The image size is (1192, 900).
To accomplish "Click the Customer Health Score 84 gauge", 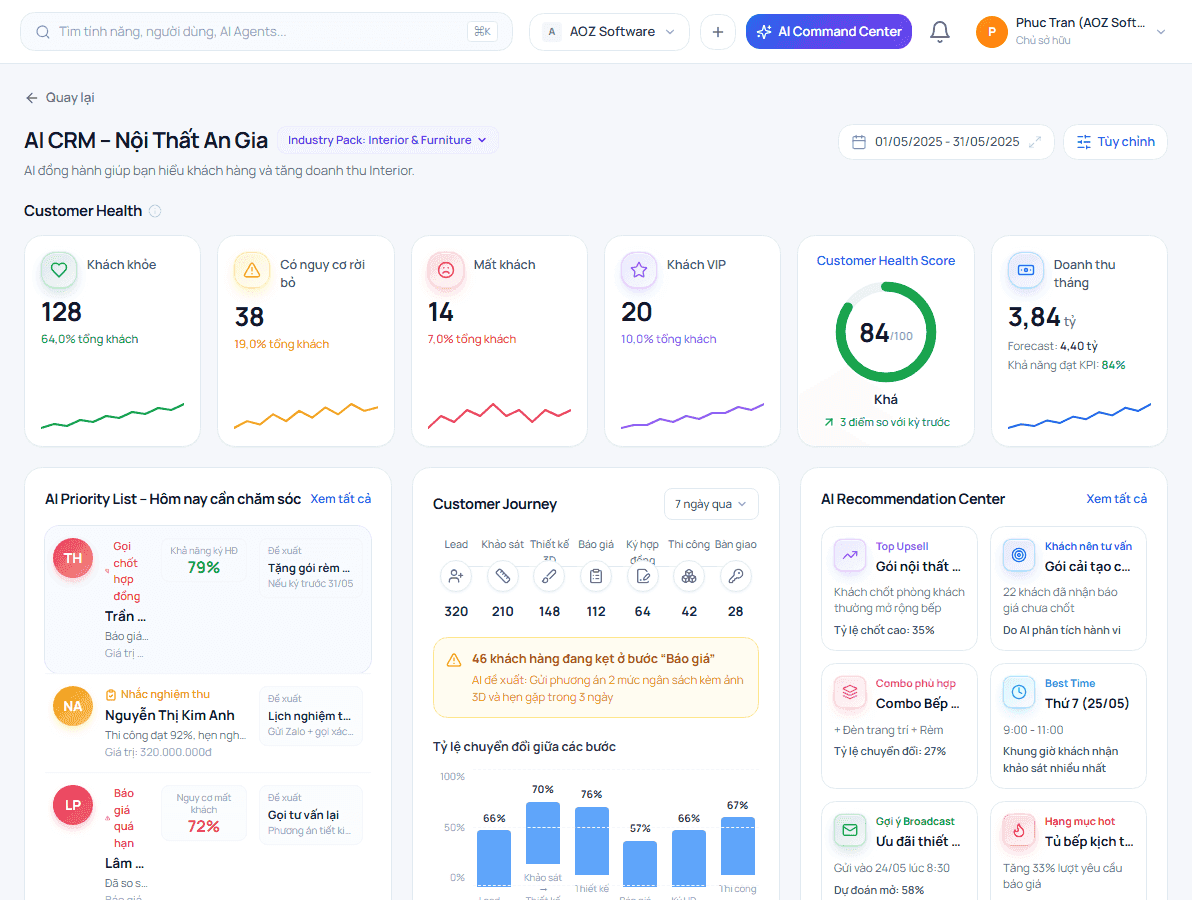I will tap(886, 332).
